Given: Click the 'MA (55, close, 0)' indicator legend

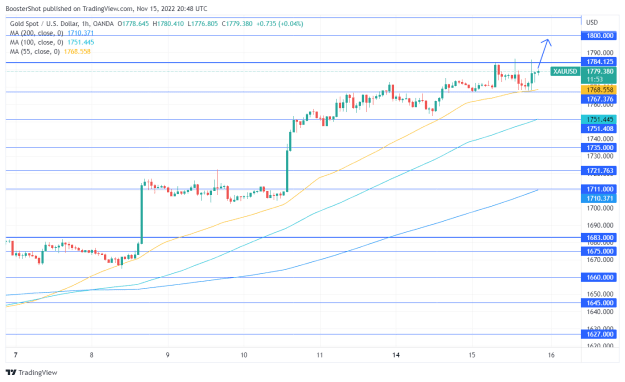Looking at the screenshot, I should point(35,51).
